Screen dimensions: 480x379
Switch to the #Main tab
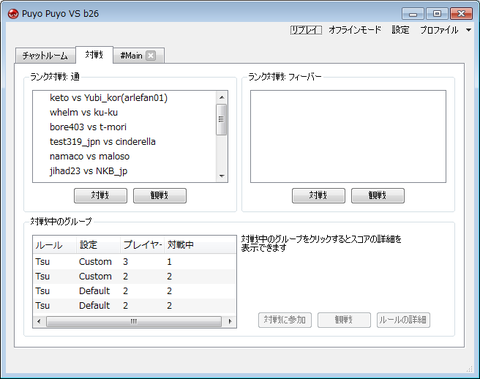click(x=131, y=55)
